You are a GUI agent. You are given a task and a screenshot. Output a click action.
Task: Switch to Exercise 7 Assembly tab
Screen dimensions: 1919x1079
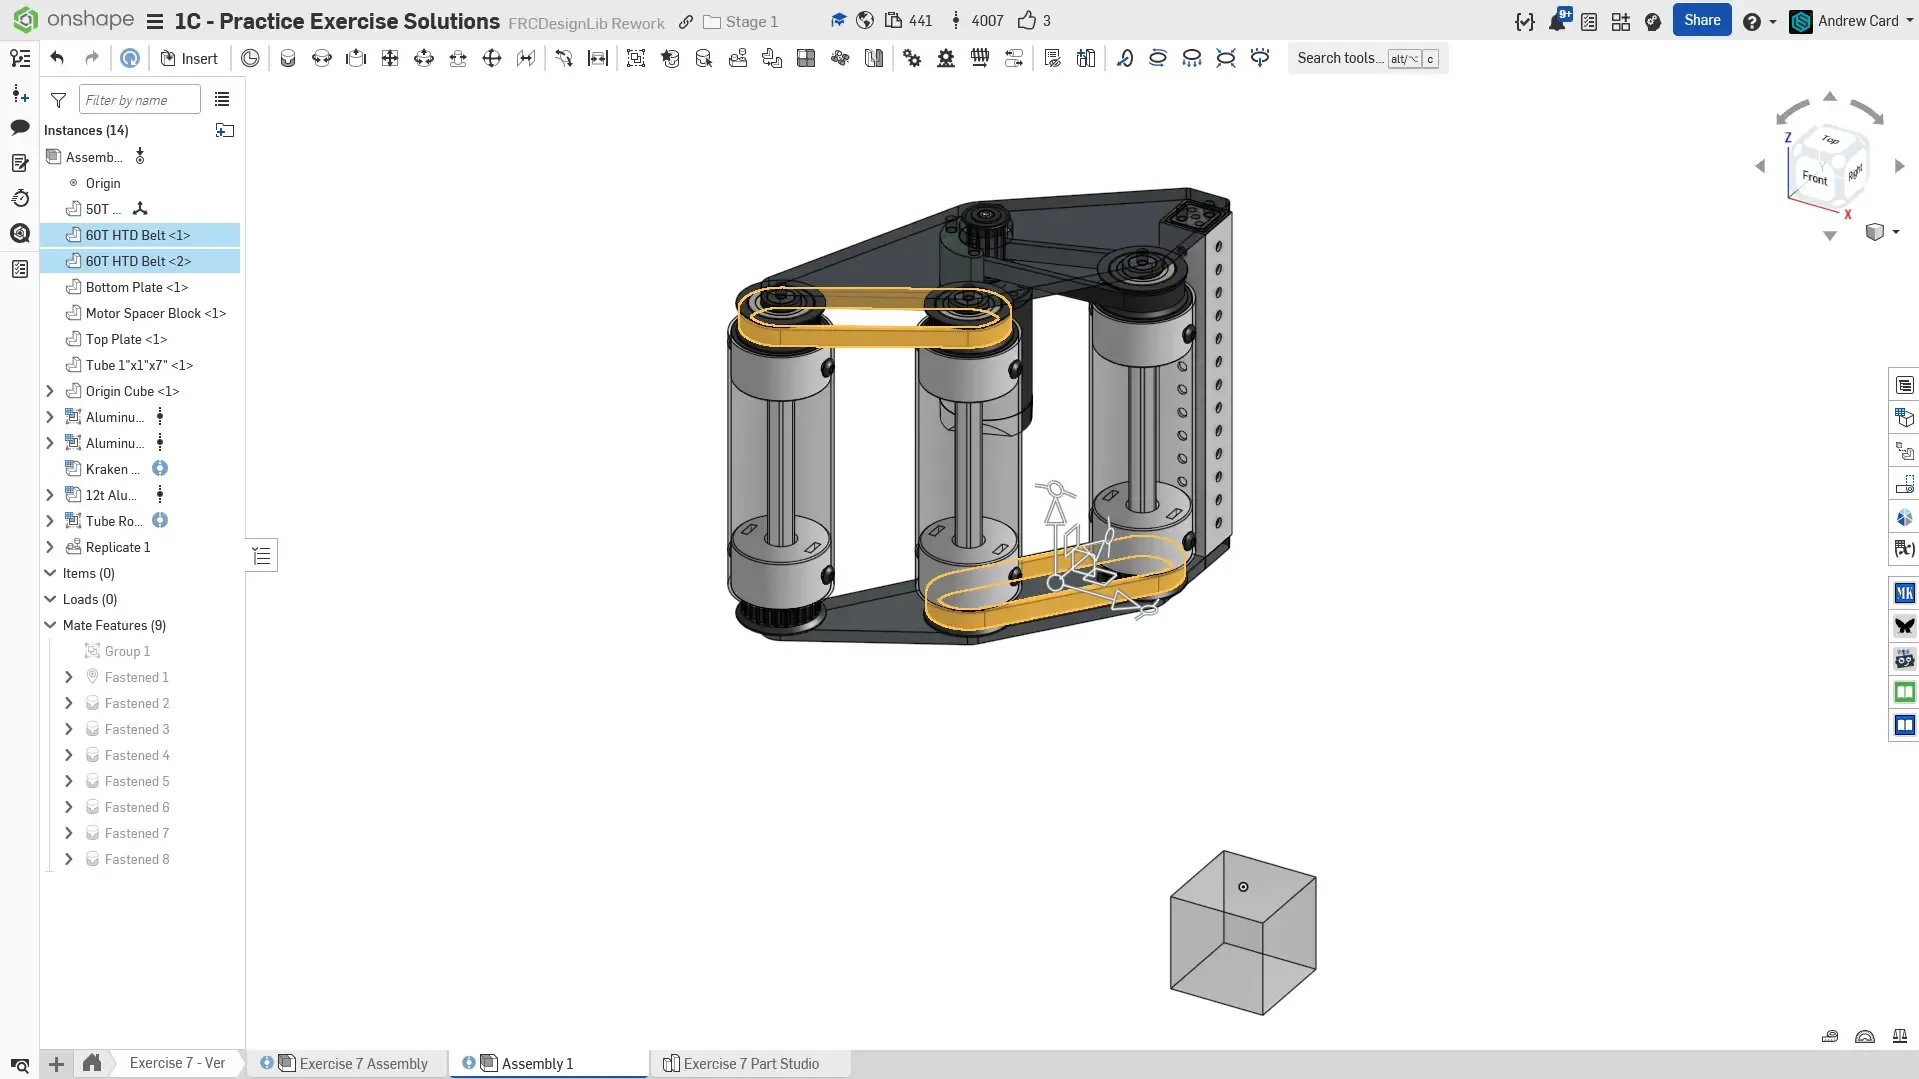pyautogui.click(x=363, y=1063)
